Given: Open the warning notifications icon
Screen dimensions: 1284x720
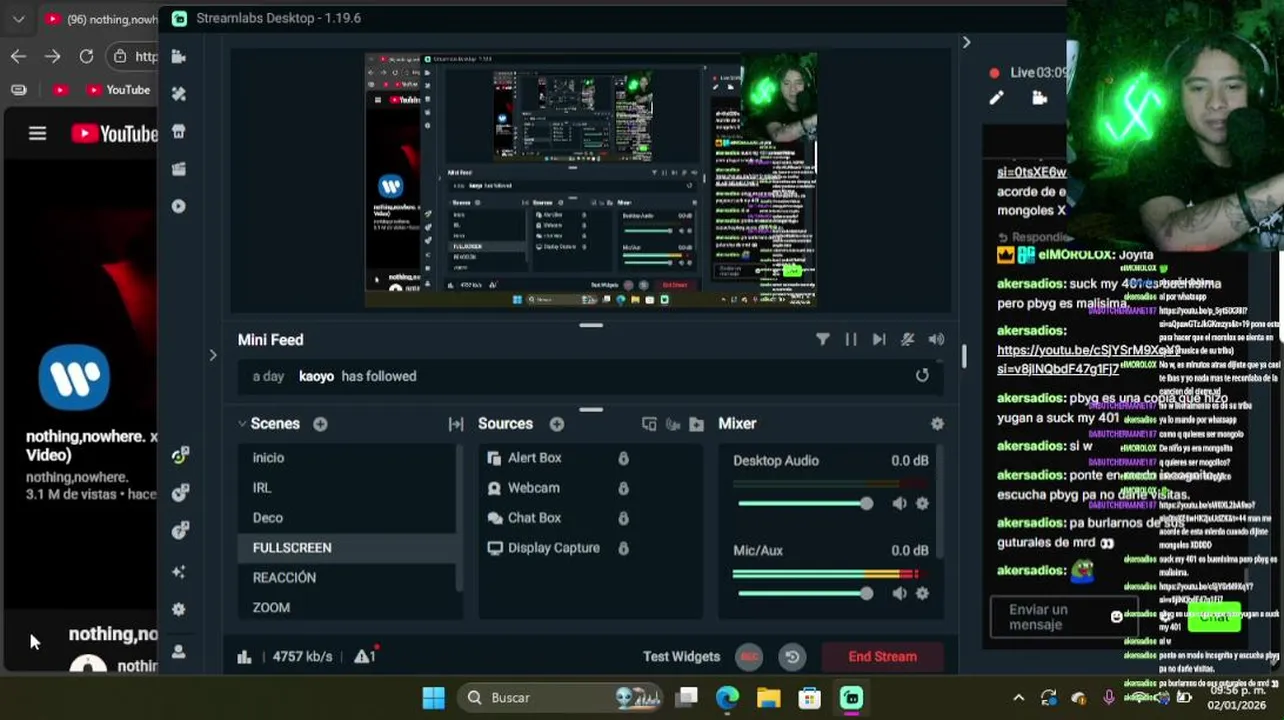Looking at the screenshot, I should (365, 656).
